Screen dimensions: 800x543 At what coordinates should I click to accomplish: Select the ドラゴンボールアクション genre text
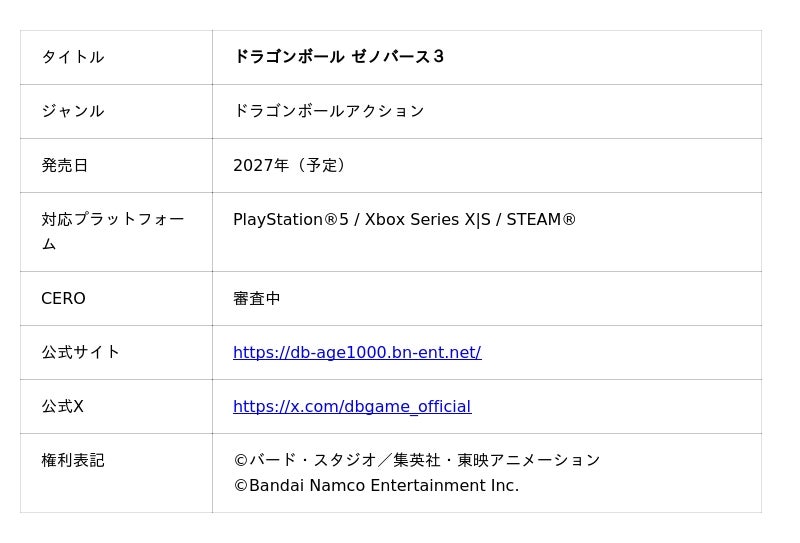click(x=329, y=111)
